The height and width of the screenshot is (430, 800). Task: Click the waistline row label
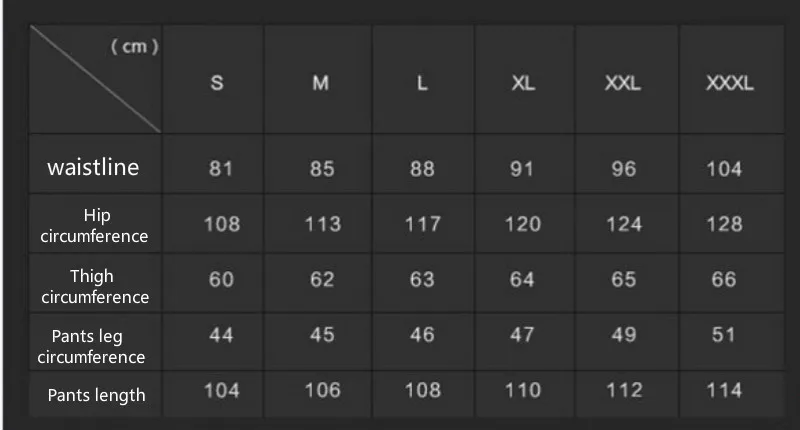tap(93, 167)
